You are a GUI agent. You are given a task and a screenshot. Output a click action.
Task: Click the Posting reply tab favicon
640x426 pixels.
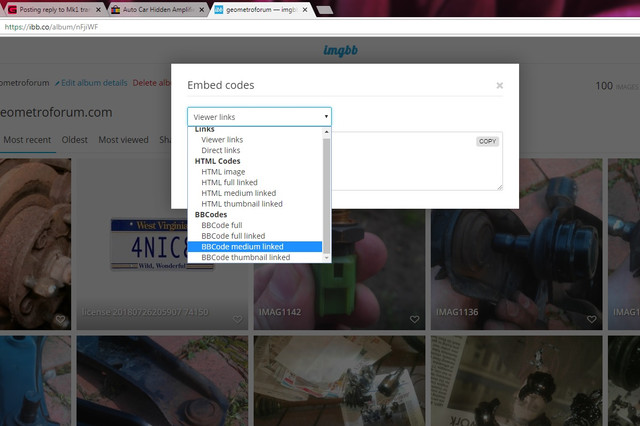click(13, 9)
